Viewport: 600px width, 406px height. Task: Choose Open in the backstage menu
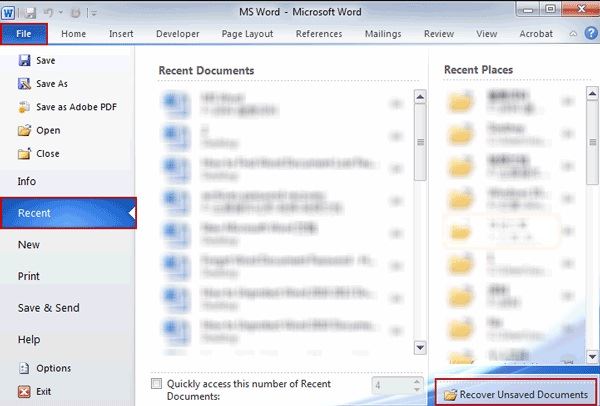pyautogui.click(x=39, y=130)
